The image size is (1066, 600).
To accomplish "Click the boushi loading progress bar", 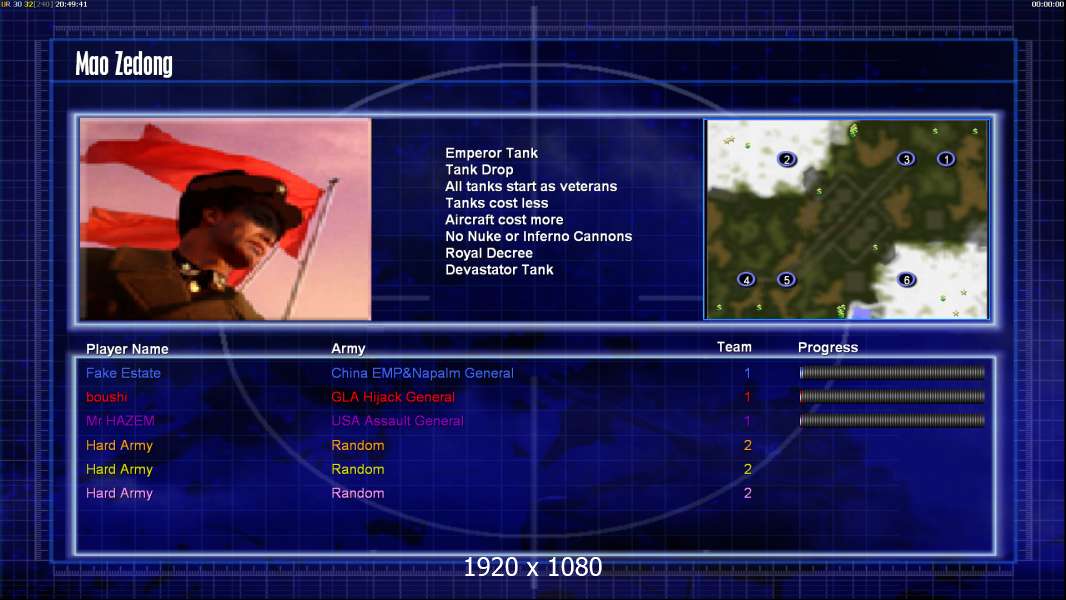I will [892, 396].
